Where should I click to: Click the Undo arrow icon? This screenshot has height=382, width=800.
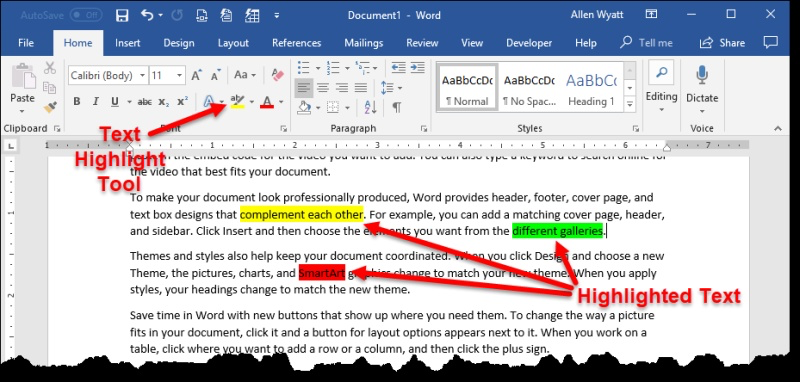pyautogui.click(x=147, y=15)
